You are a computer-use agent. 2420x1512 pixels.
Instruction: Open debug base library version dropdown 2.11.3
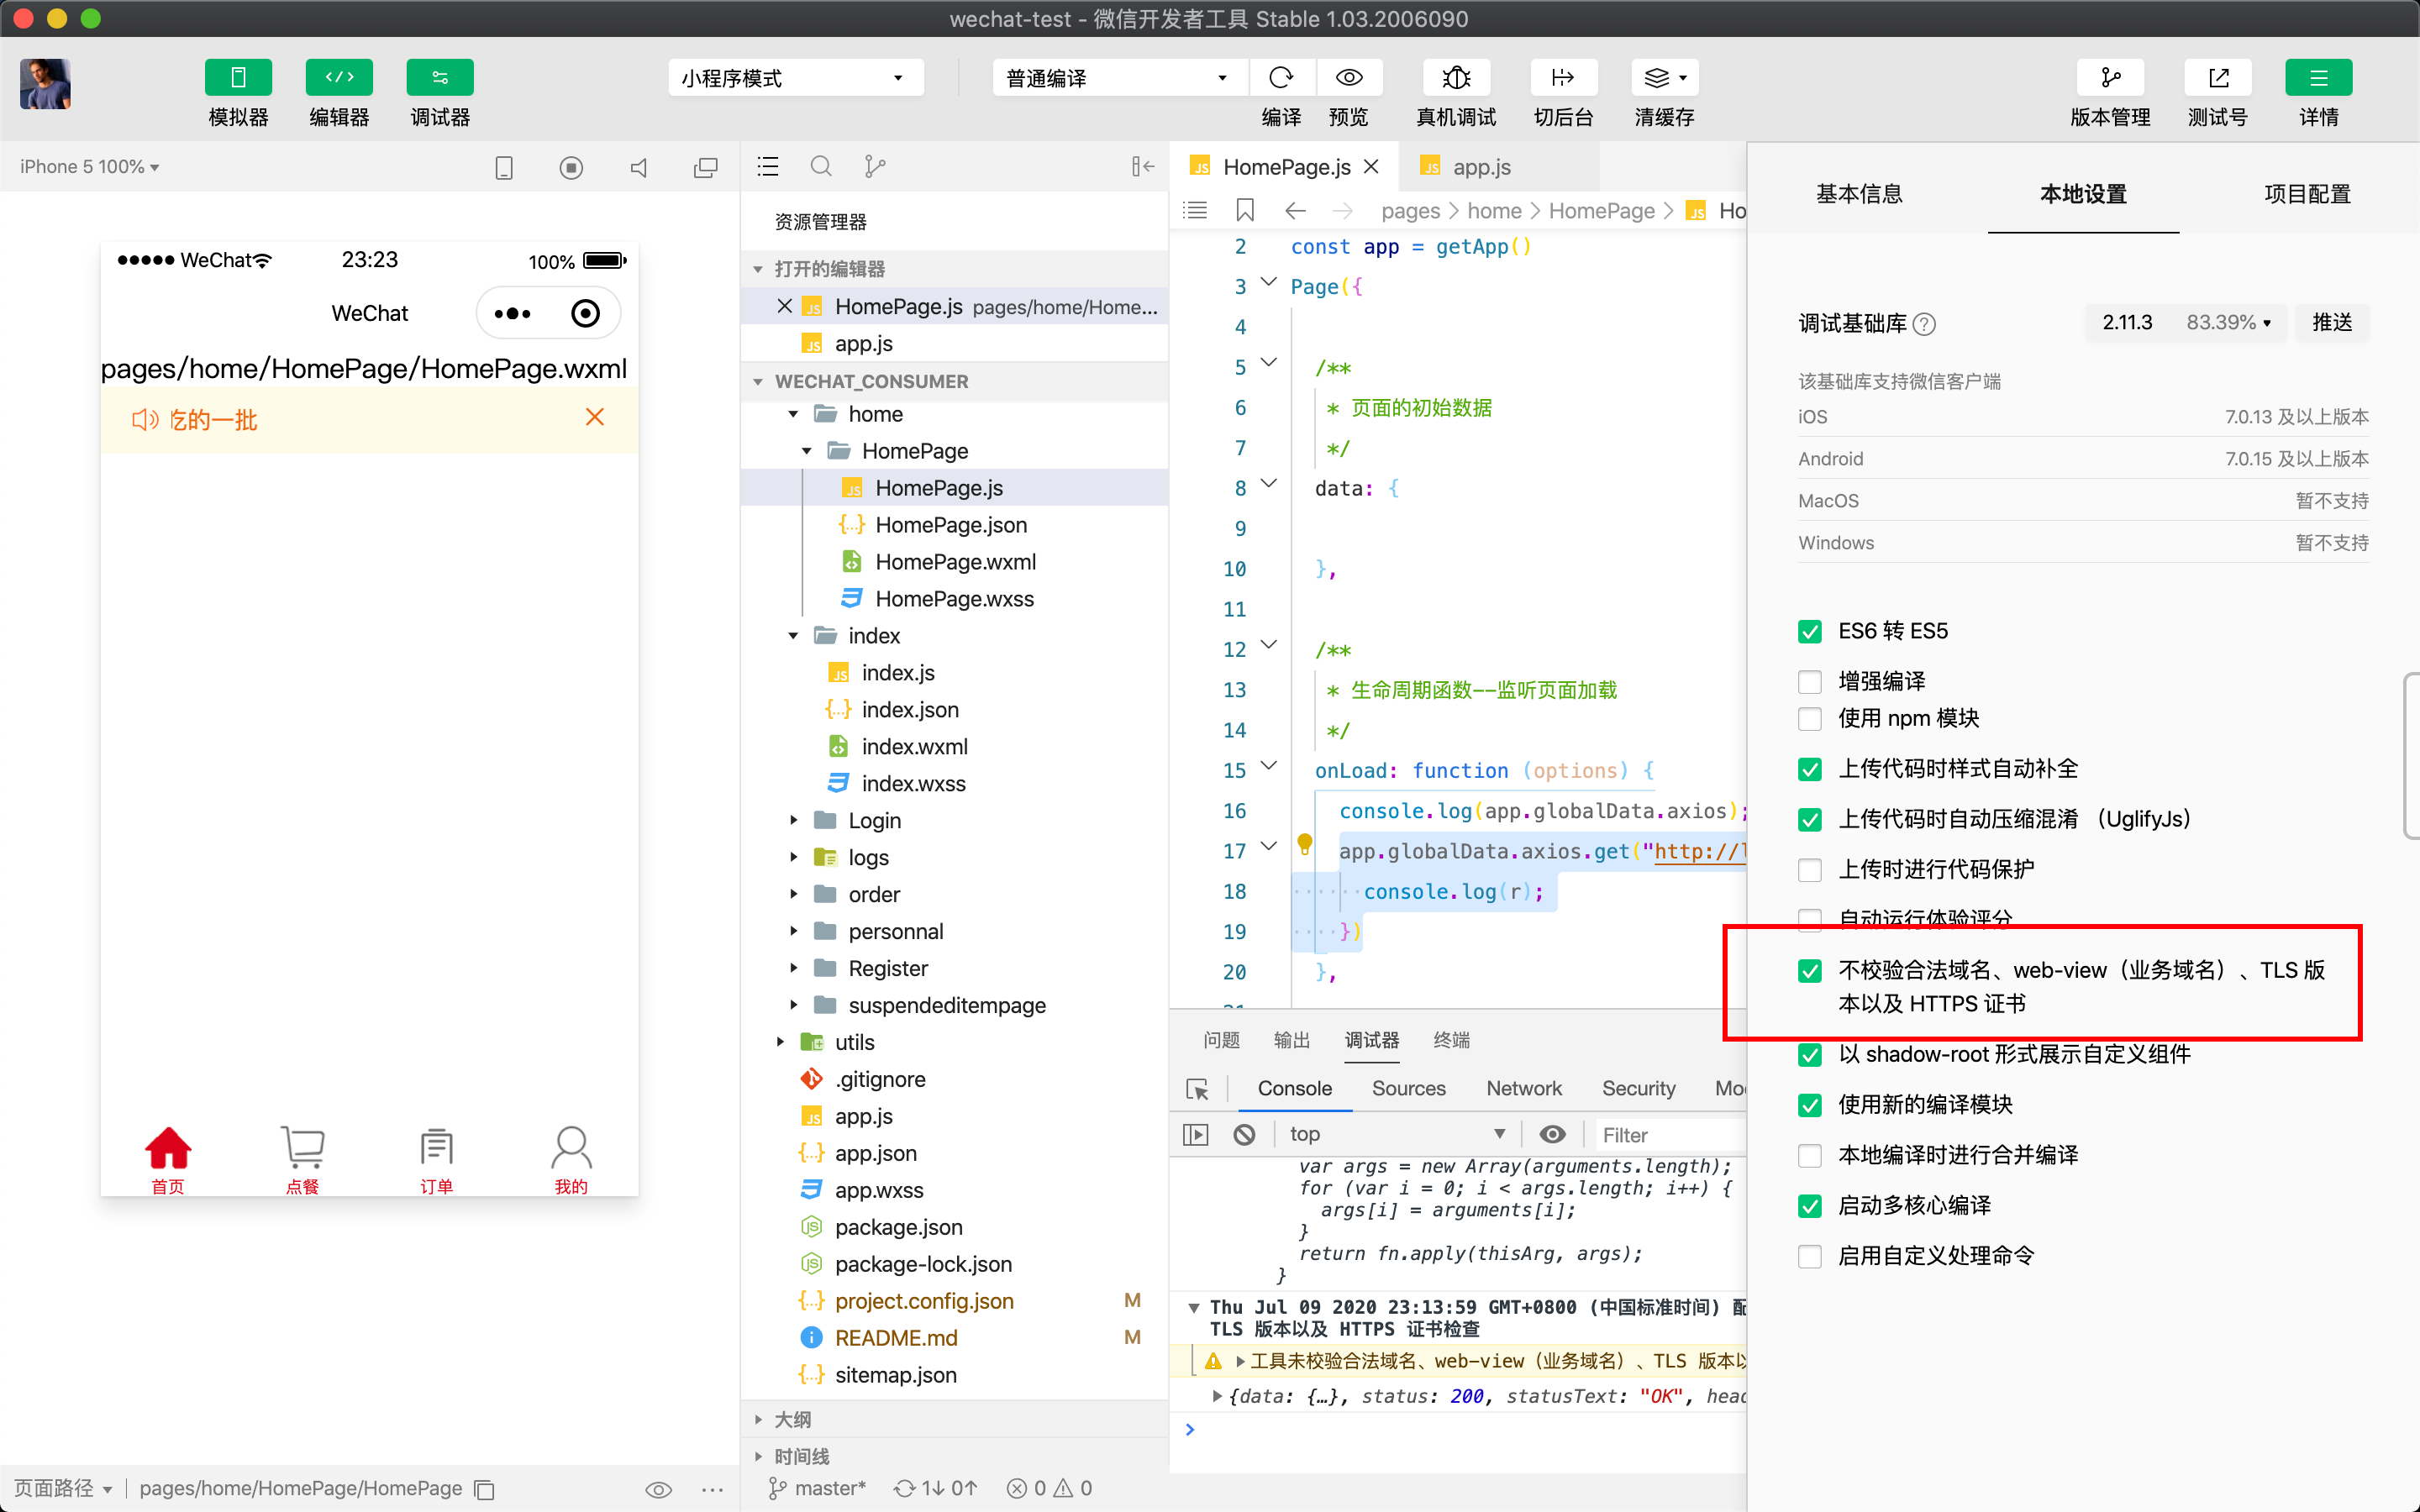coord(2185,323)
